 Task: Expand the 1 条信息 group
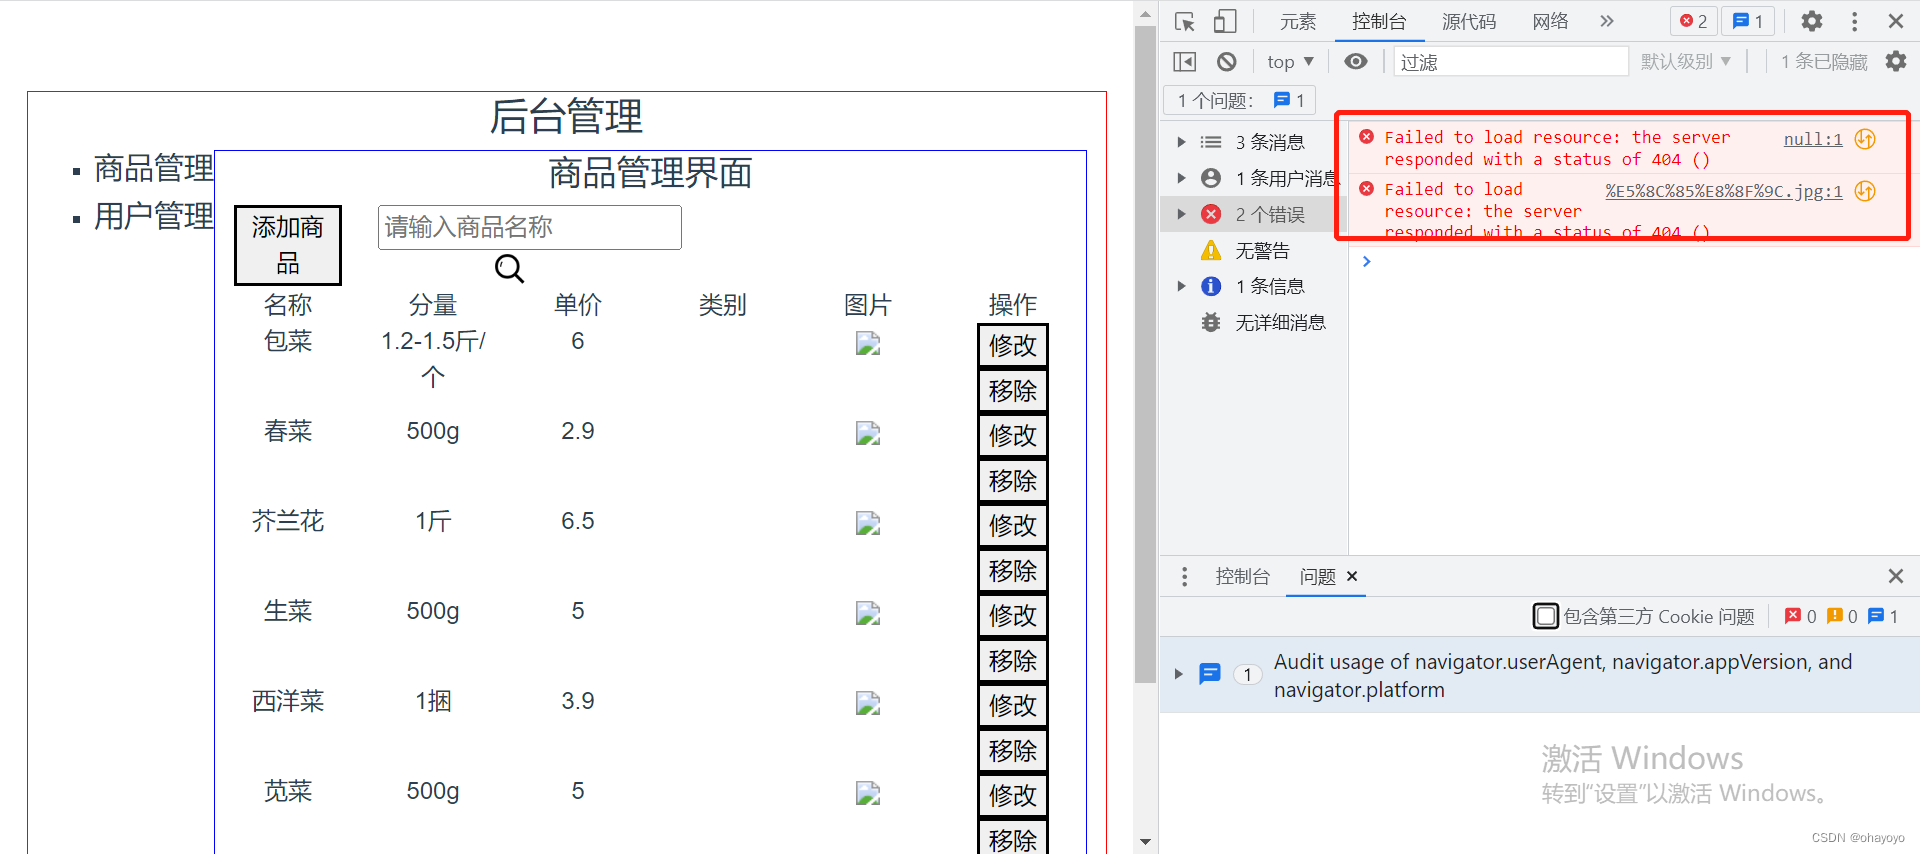pyautogui.click(x=1181, y=286)
